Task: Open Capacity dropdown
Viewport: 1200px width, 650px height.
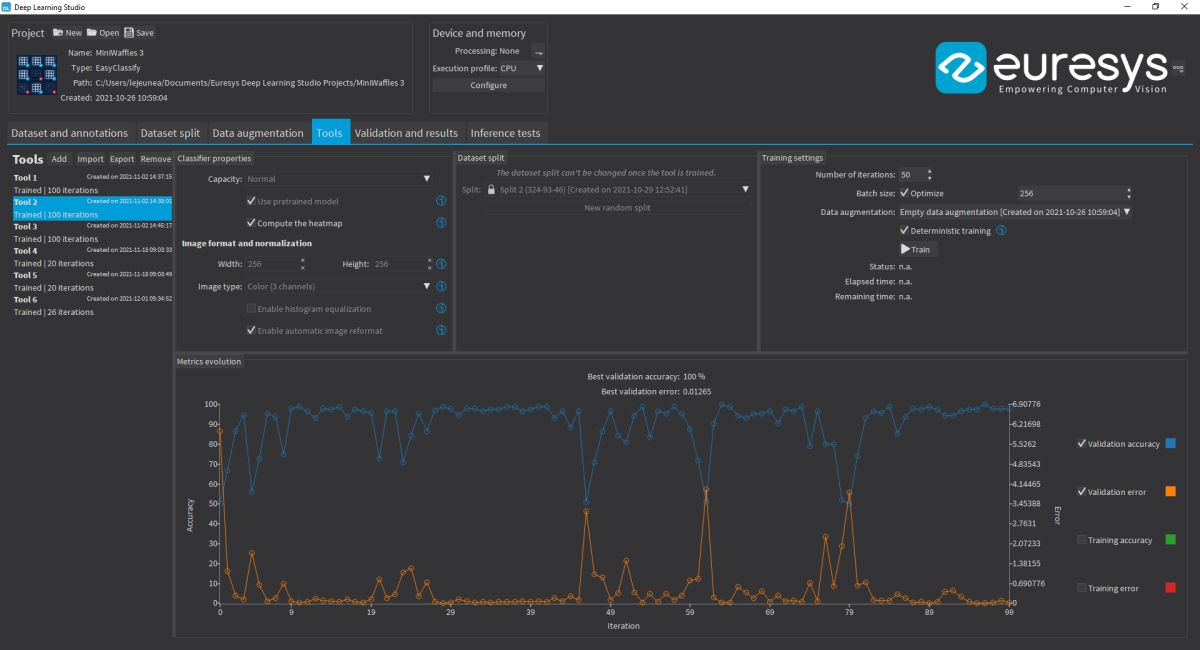Action: coord(338,179)
